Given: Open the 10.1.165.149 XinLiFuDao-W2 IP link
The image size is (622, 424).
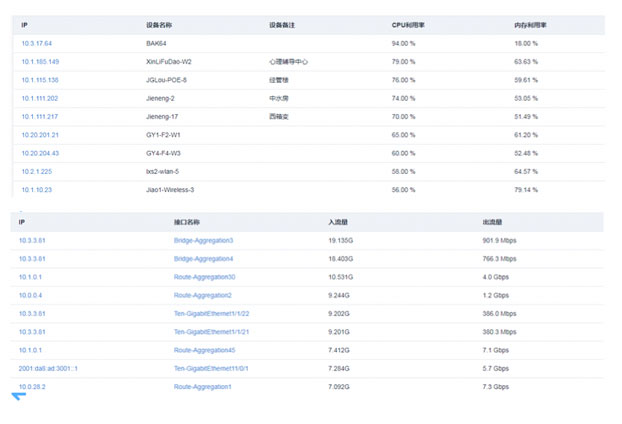Looking at the screenshot, I should 40,62.
